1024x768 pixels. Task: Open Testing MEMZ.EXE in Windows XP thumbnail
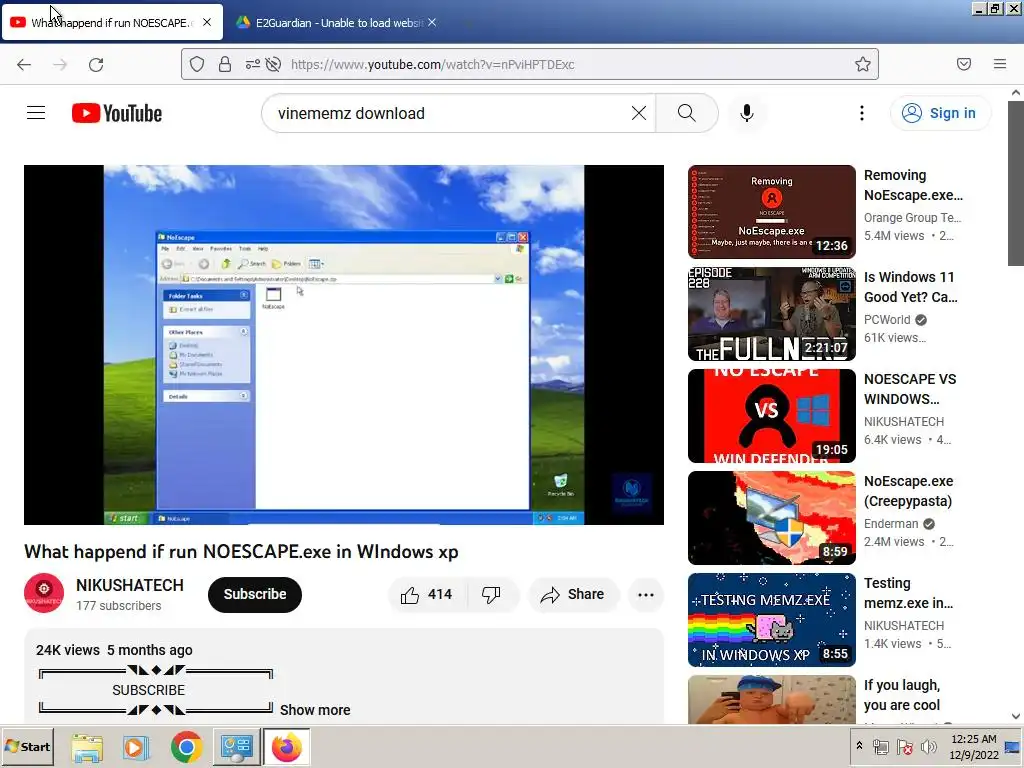click(x=771, y=620)
